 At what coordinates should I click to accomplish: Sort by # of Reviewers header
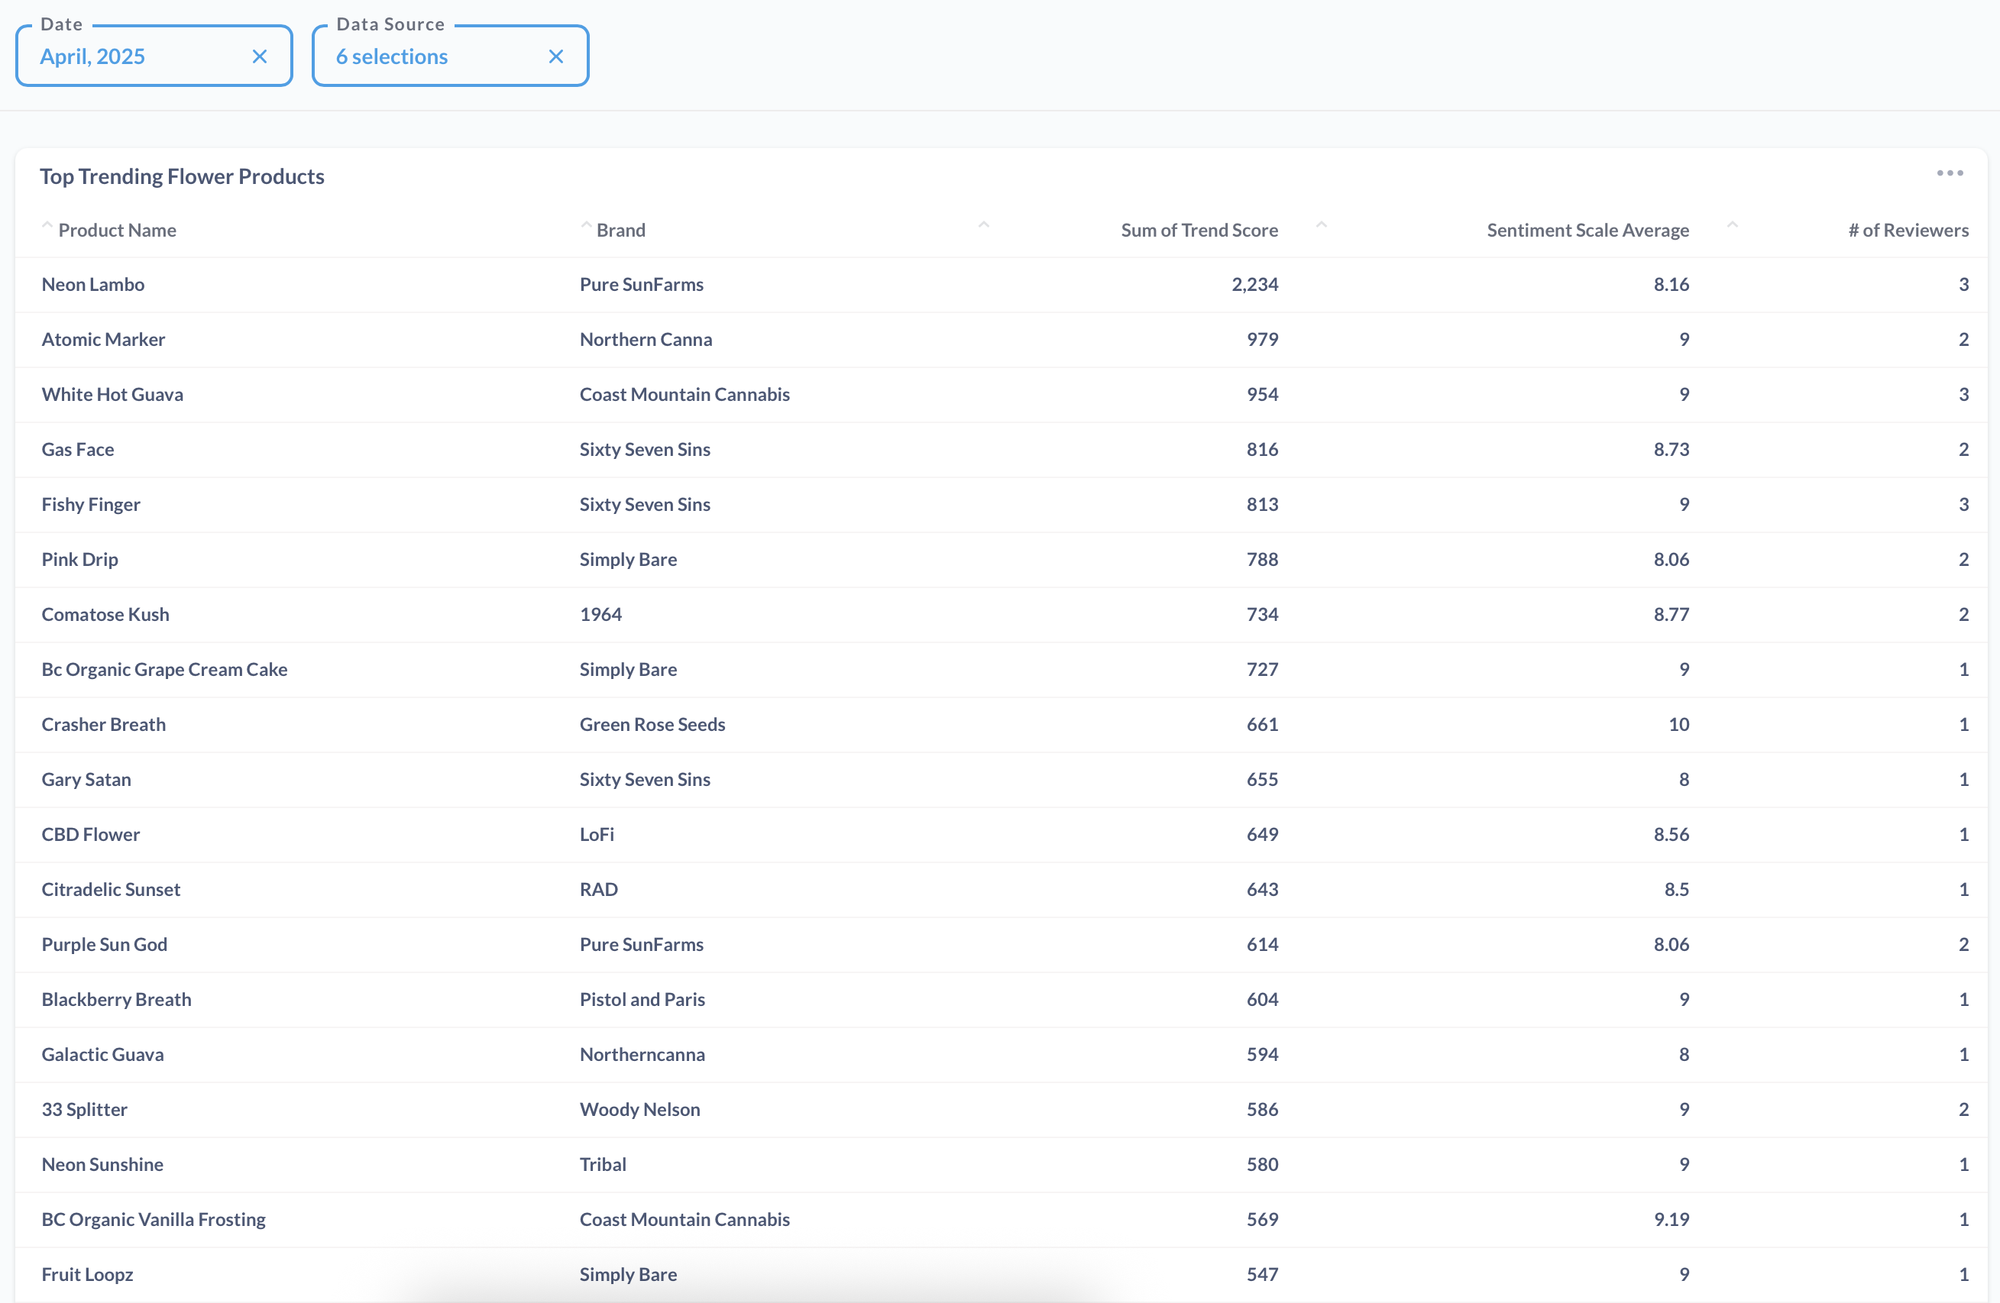click(1908, 230)
